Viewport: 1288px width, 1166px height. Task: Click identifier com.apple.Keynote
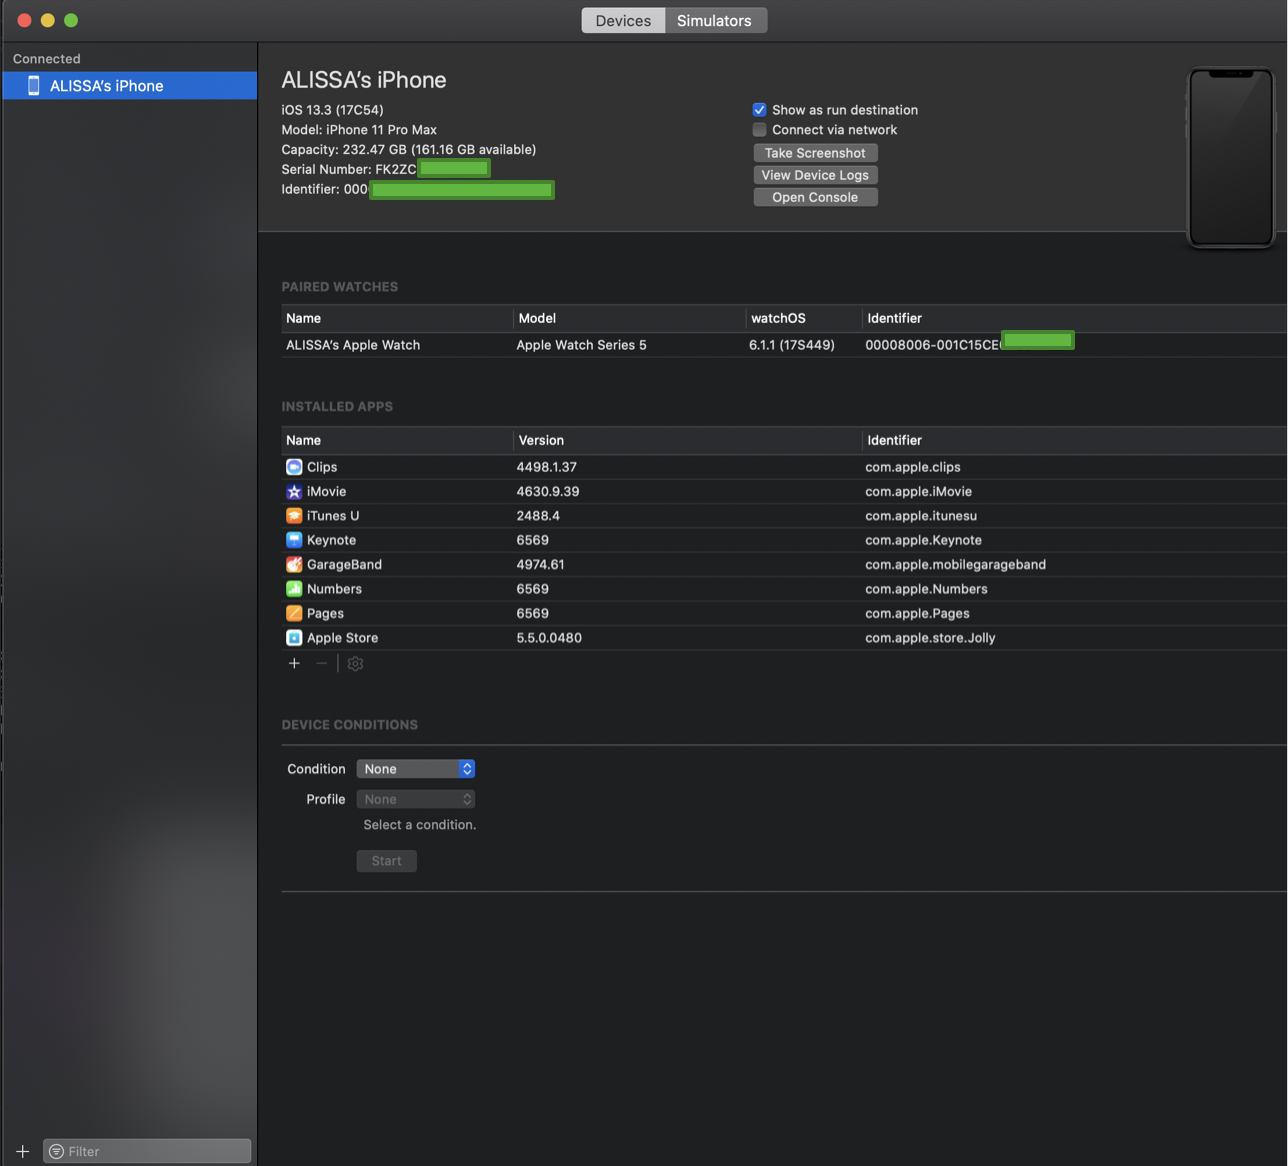[x=923, y=540]
